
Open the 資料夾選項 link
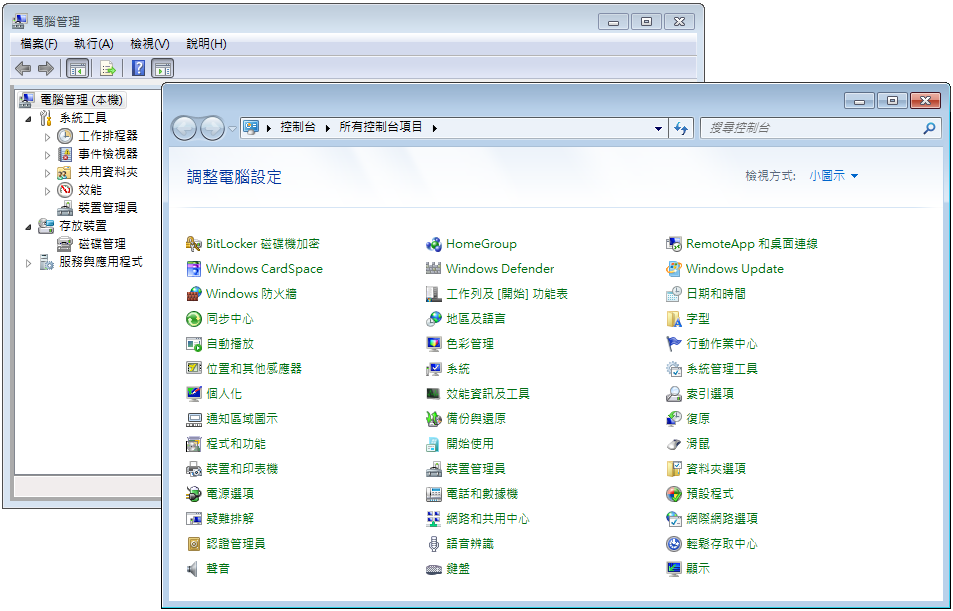tap(715, 469)
